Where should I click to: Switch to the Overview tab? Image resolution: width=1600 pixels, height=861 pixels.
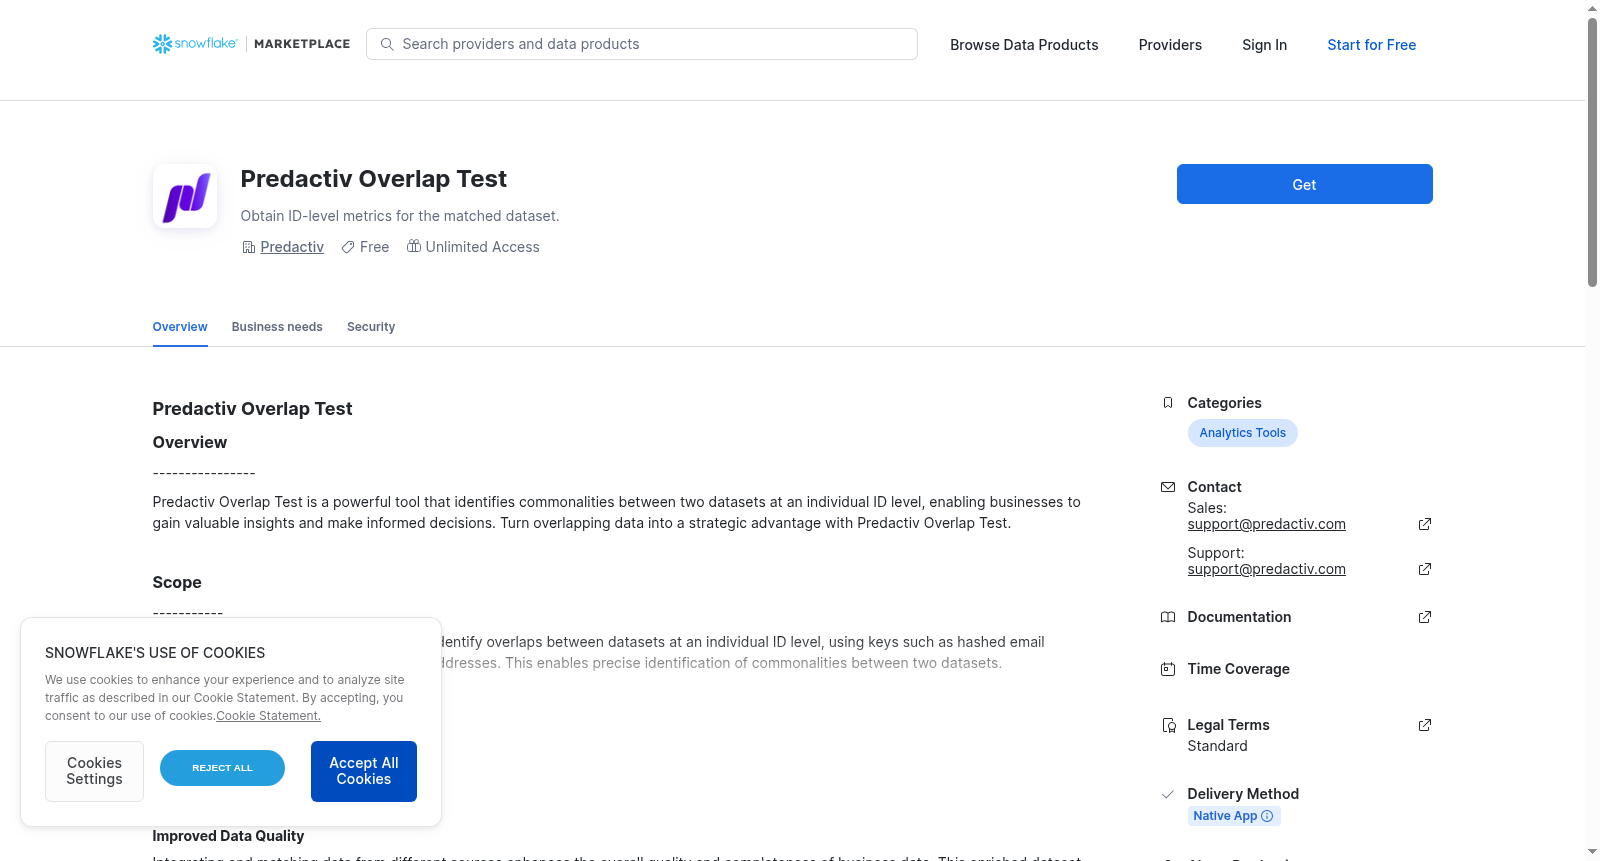coord(180,327)
